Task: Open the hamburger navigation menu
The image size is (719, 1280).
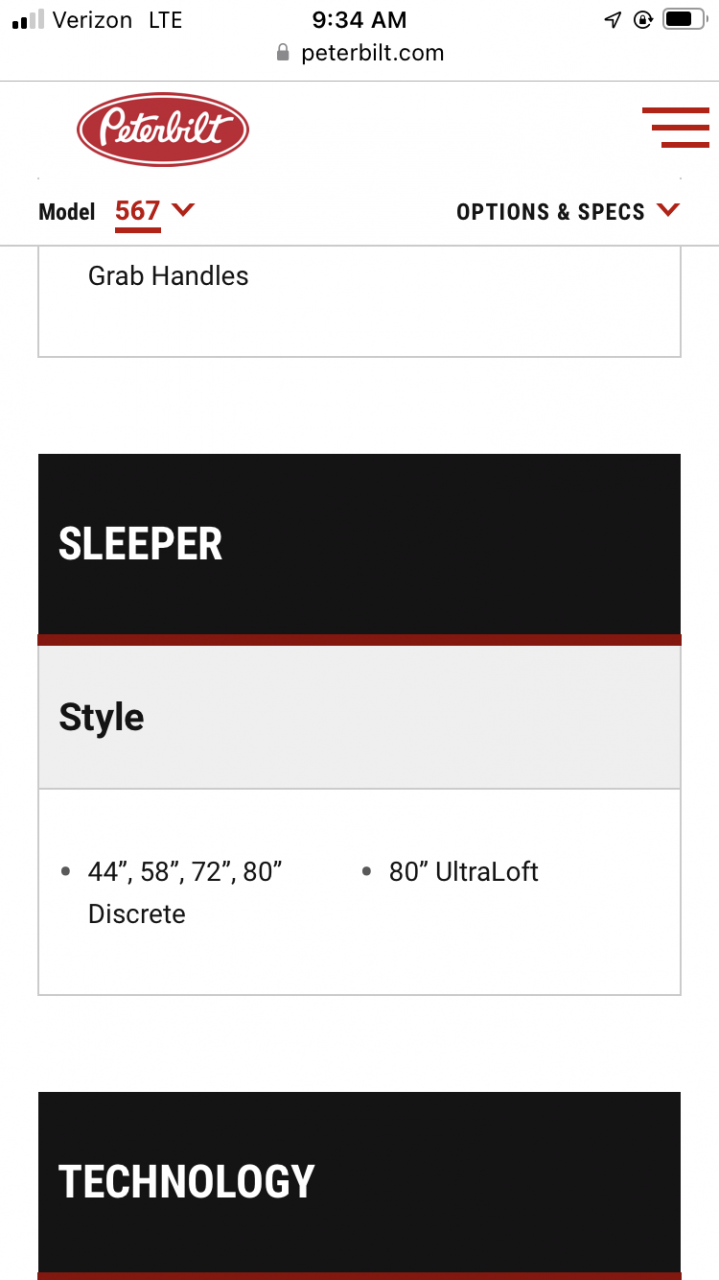Action: (675, 127)
